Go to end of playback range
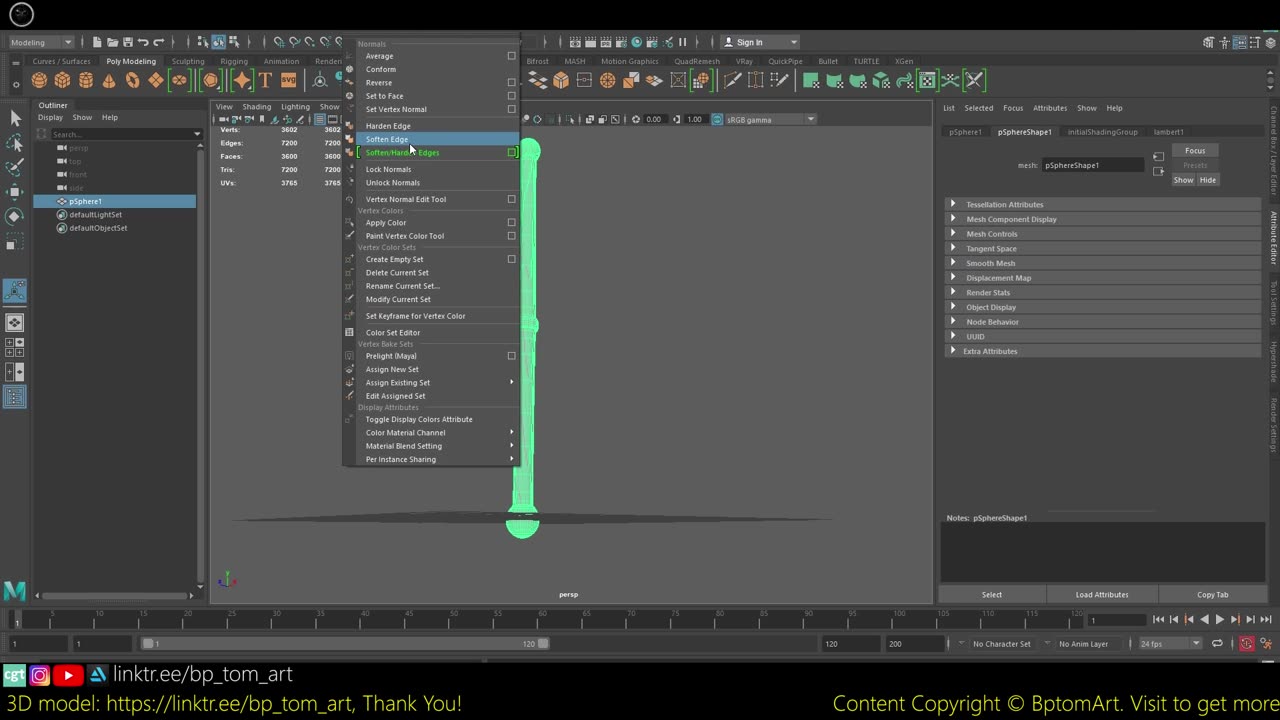This screenshot has width=1280, height=720. coord(1266,620)
